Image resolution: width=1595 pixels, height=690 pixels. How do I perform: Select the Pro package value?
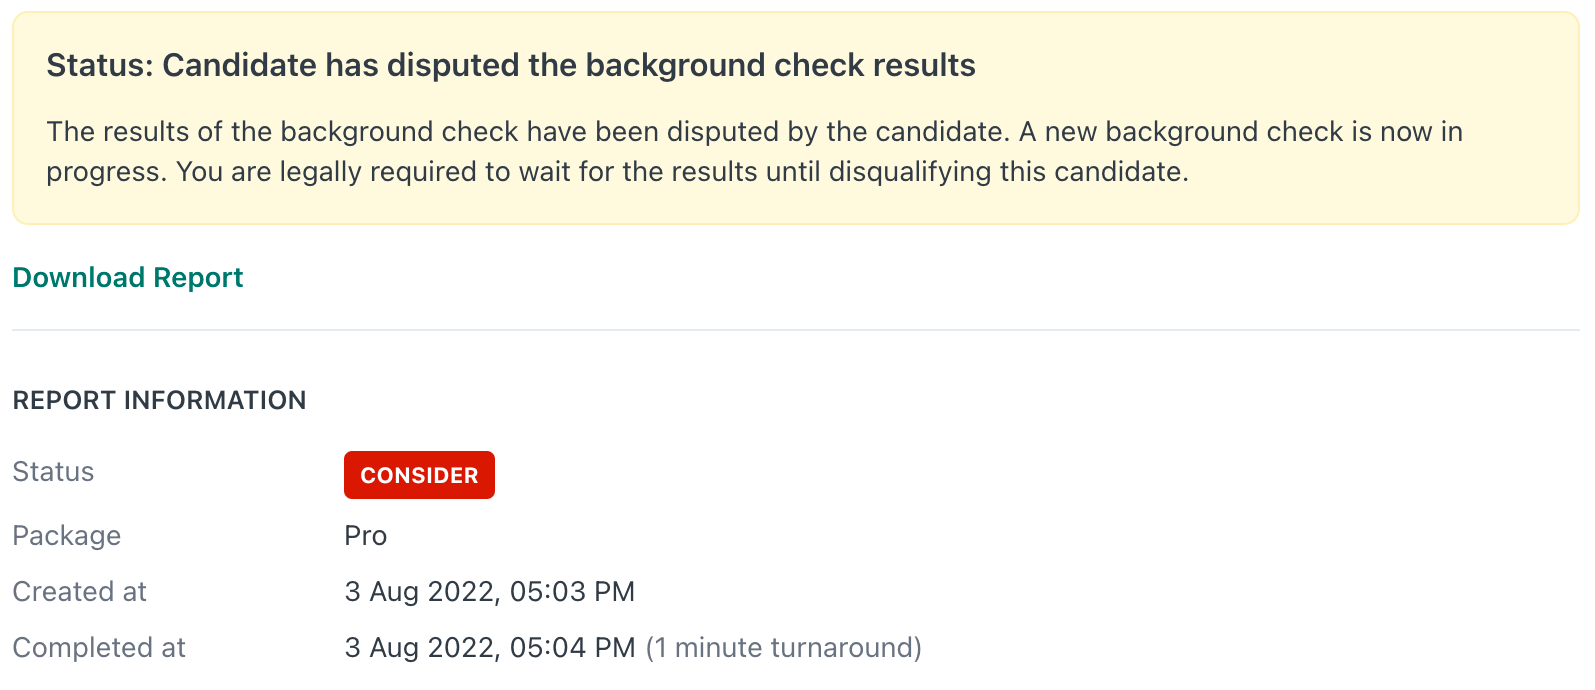tap(365, 536)
